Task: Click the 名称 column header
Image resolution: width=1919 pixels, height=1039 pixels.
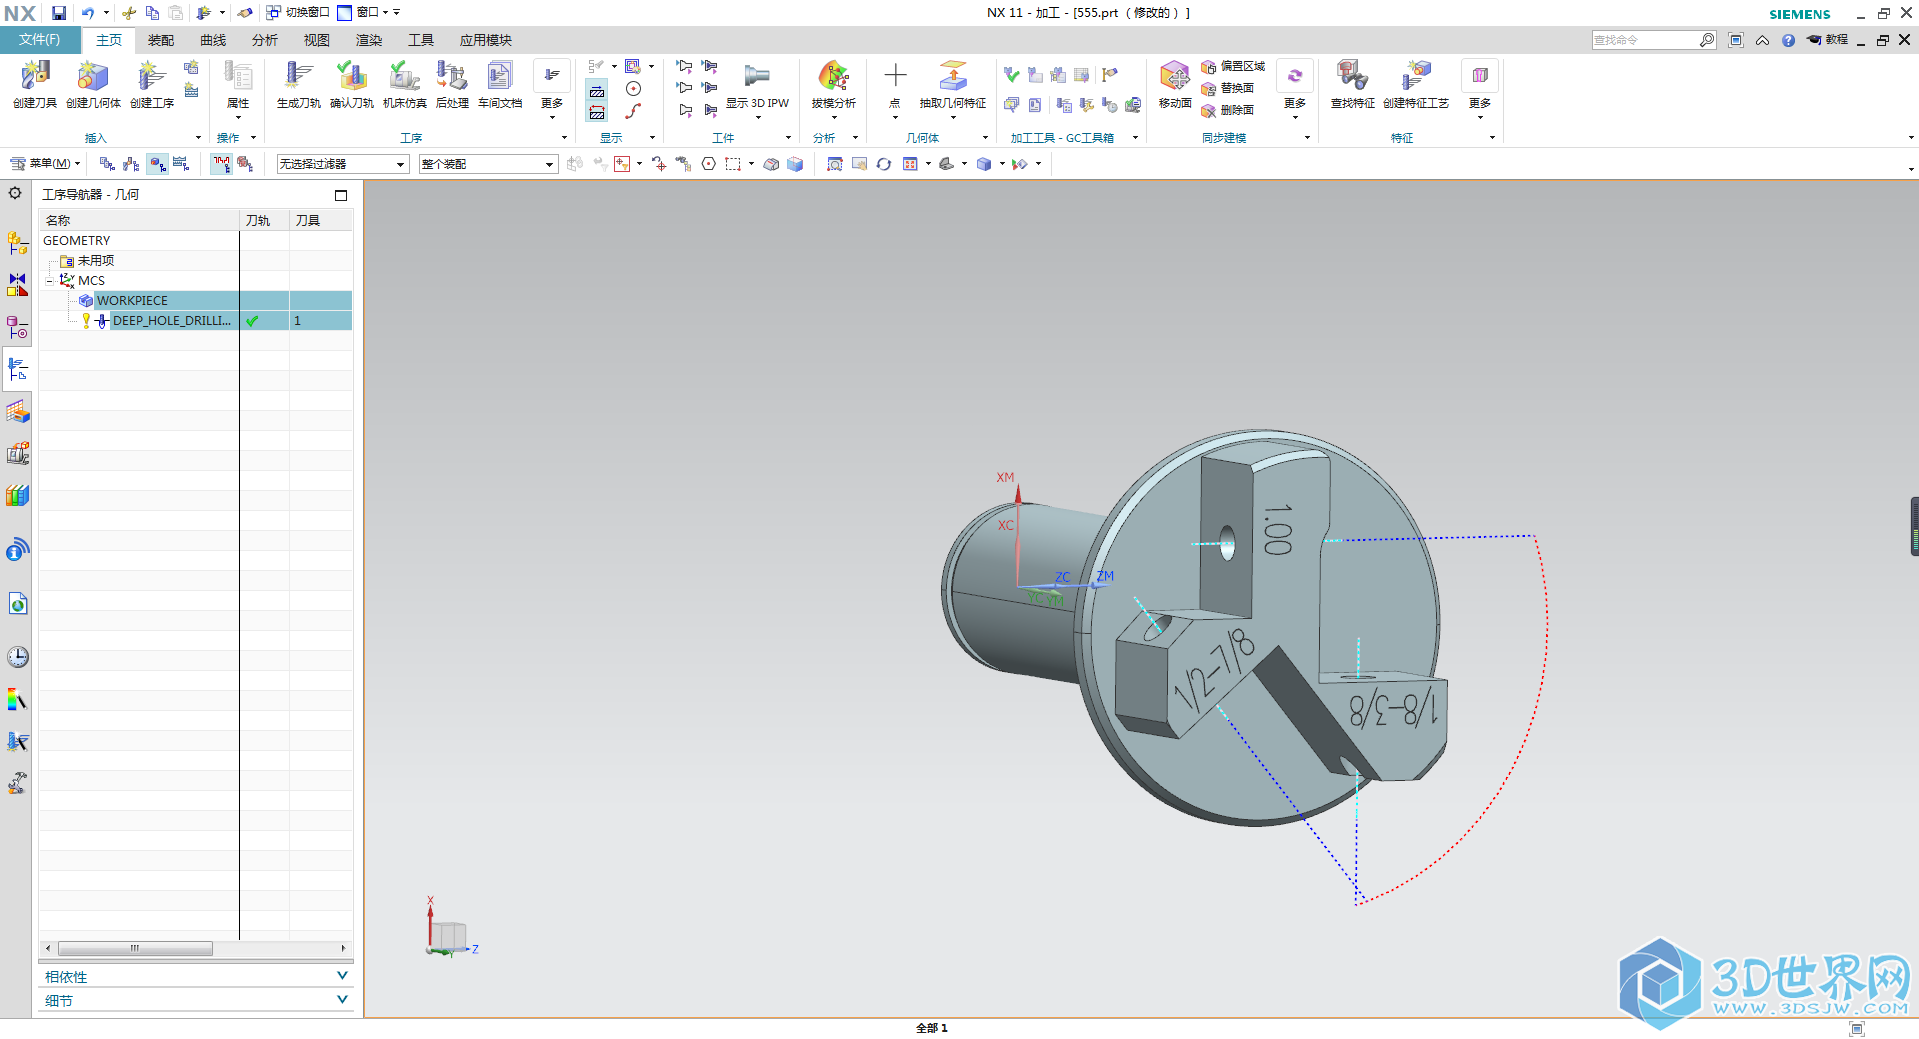Action: [139, 220]
